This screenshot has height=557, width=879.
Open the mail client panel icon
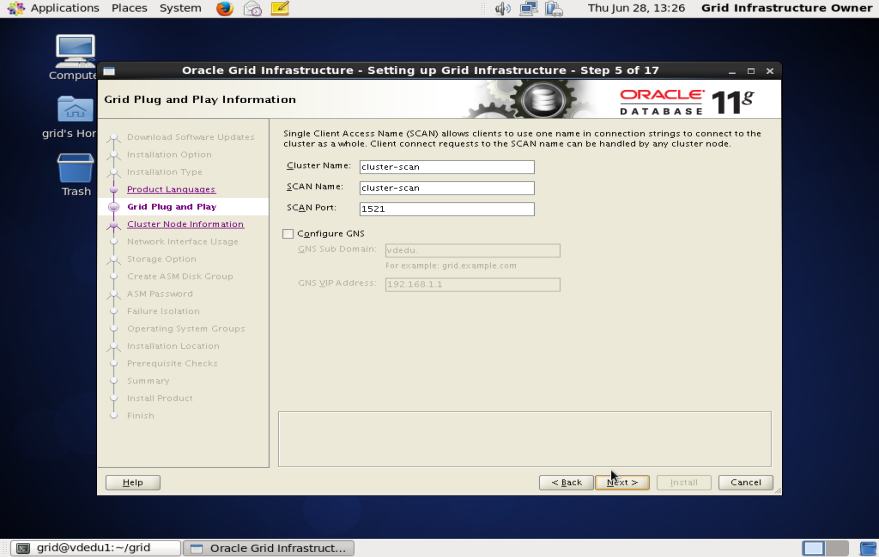pyautogui.click(x=252, y=8)
